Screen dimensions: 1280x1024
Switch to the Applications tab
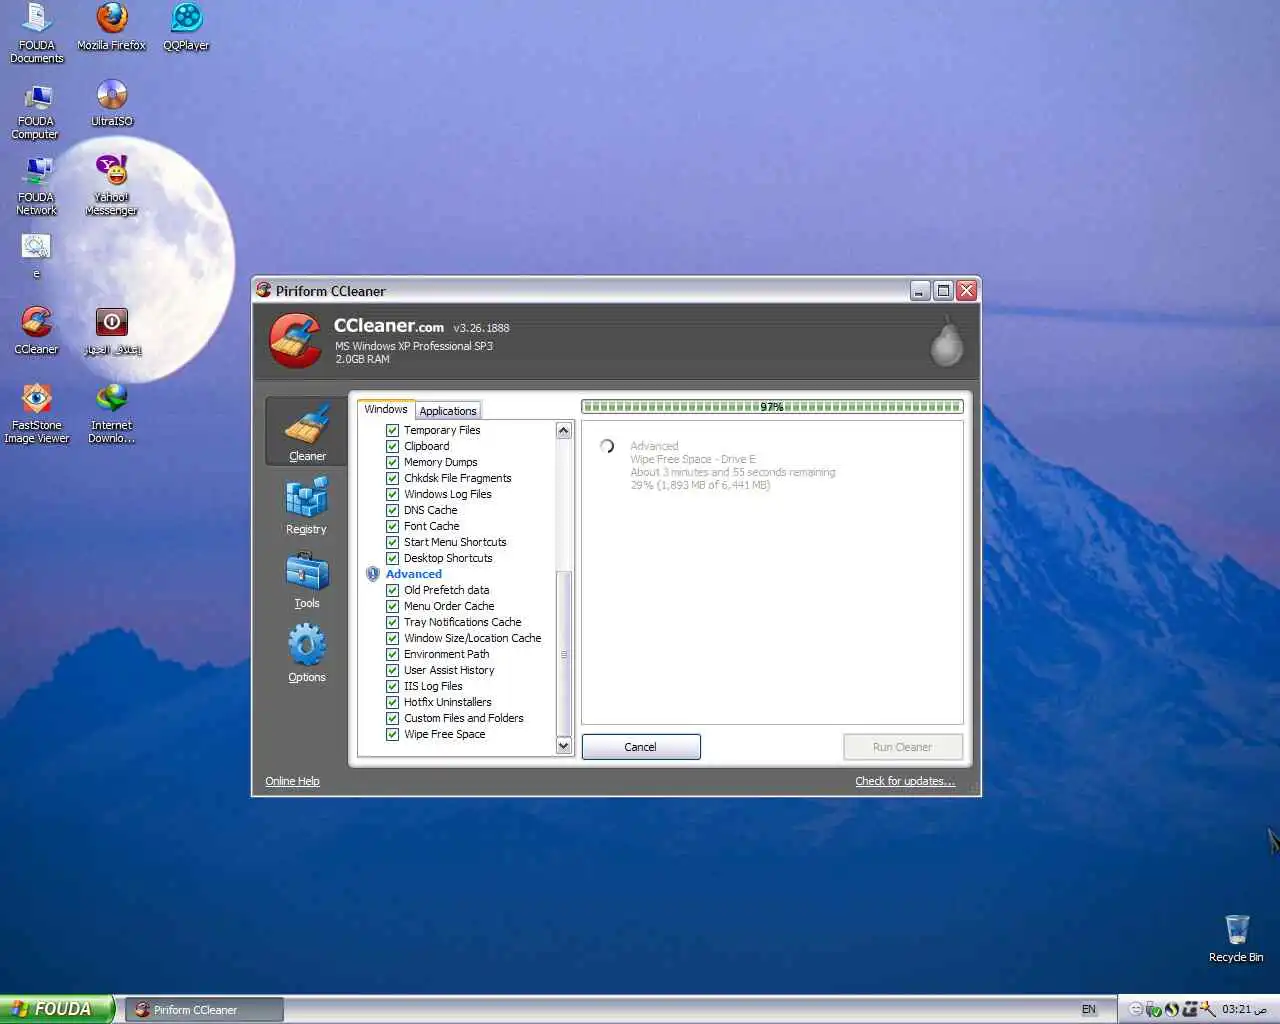click(448, 411)
